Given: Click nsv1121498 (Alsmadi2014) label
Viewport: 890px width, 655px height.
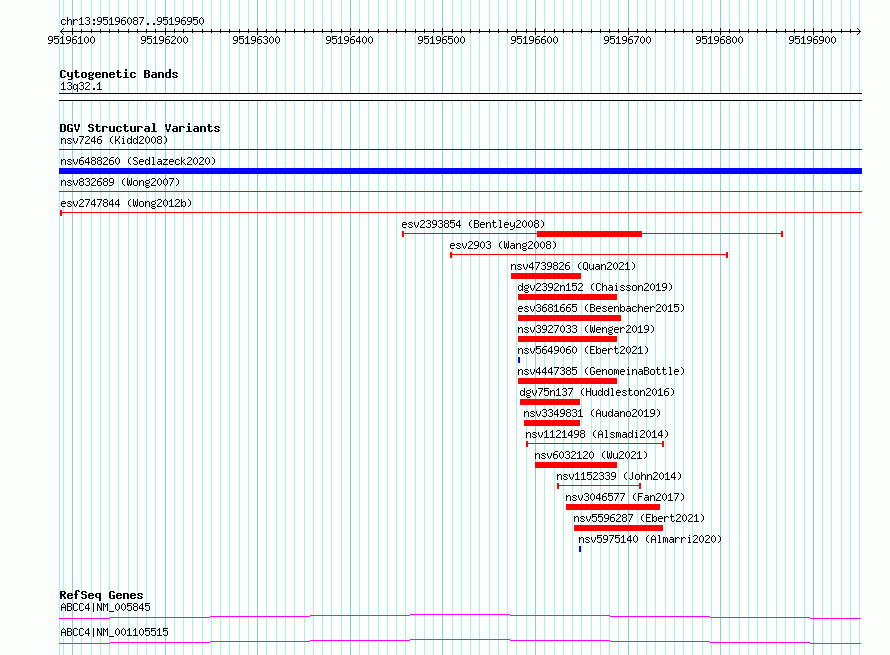Looking at the screenshot, I should tap(597, 434).
